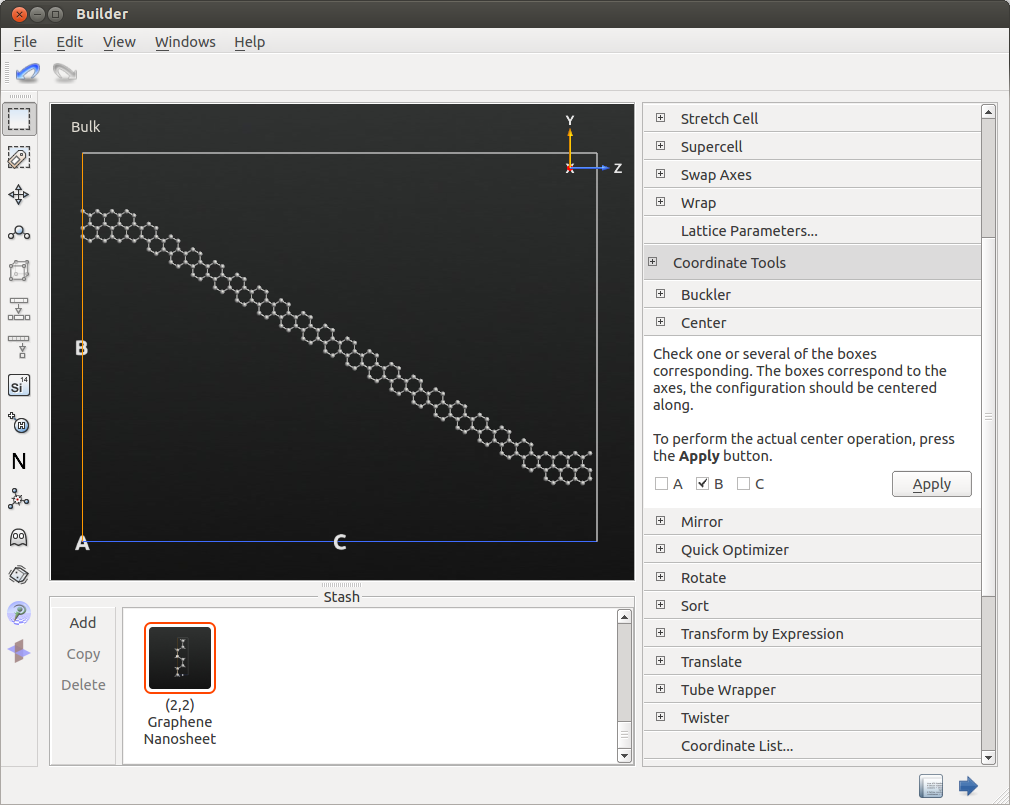Click the script window icon at bottom right
1010x805 pixels.
(931, 786)
